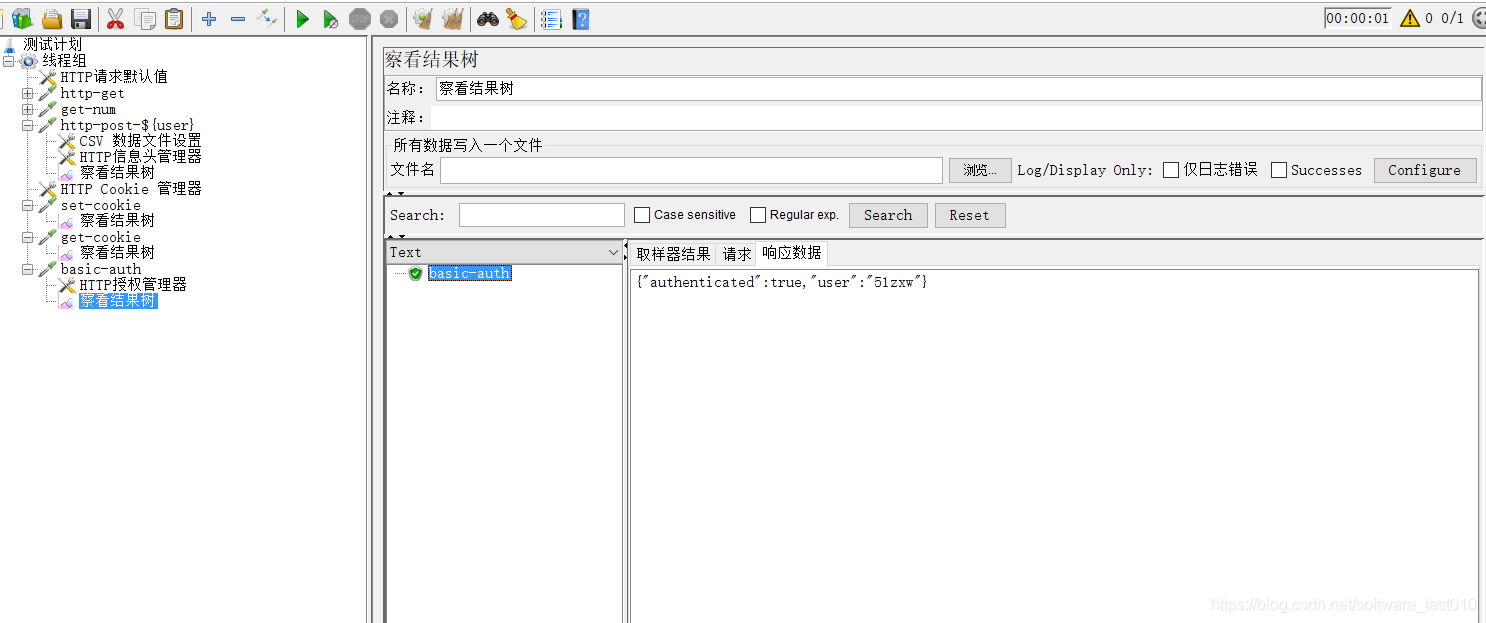Click the pipette icon beside http-get
The width and height of the screenshot is (1486, 623).
(x=47, y=93)
